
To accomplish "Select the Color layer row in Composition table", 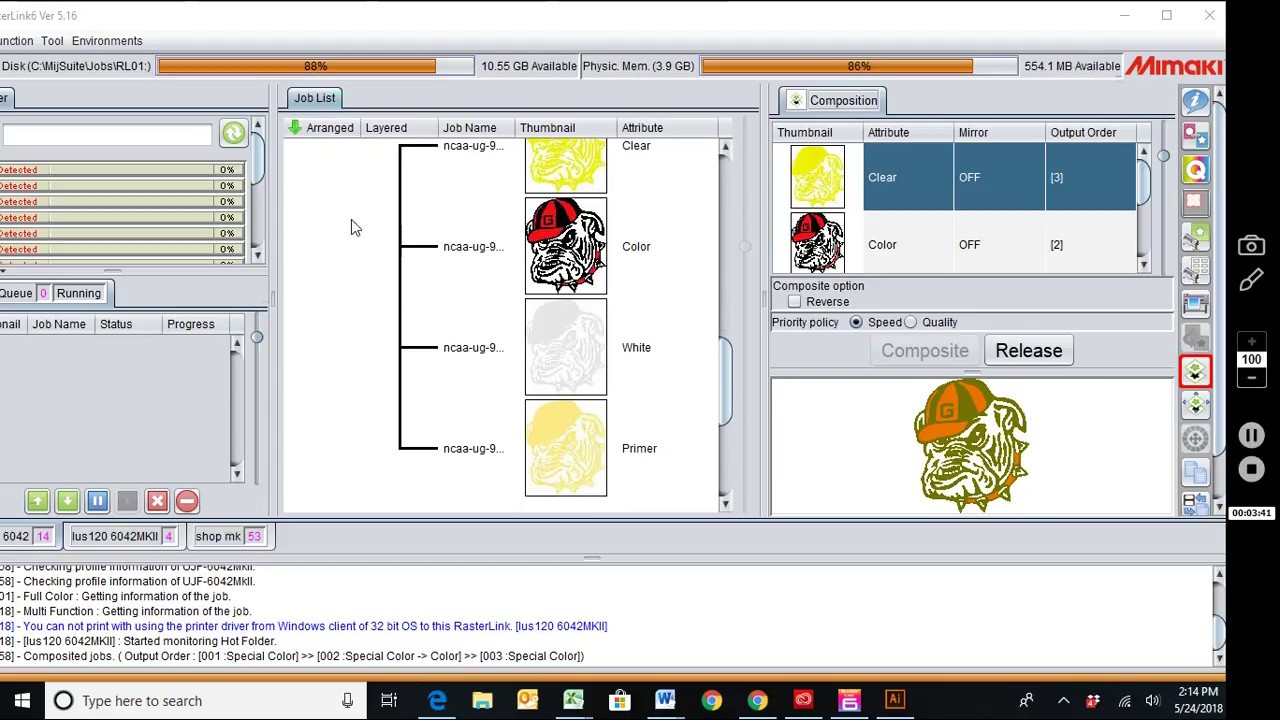I will [954, 244].
